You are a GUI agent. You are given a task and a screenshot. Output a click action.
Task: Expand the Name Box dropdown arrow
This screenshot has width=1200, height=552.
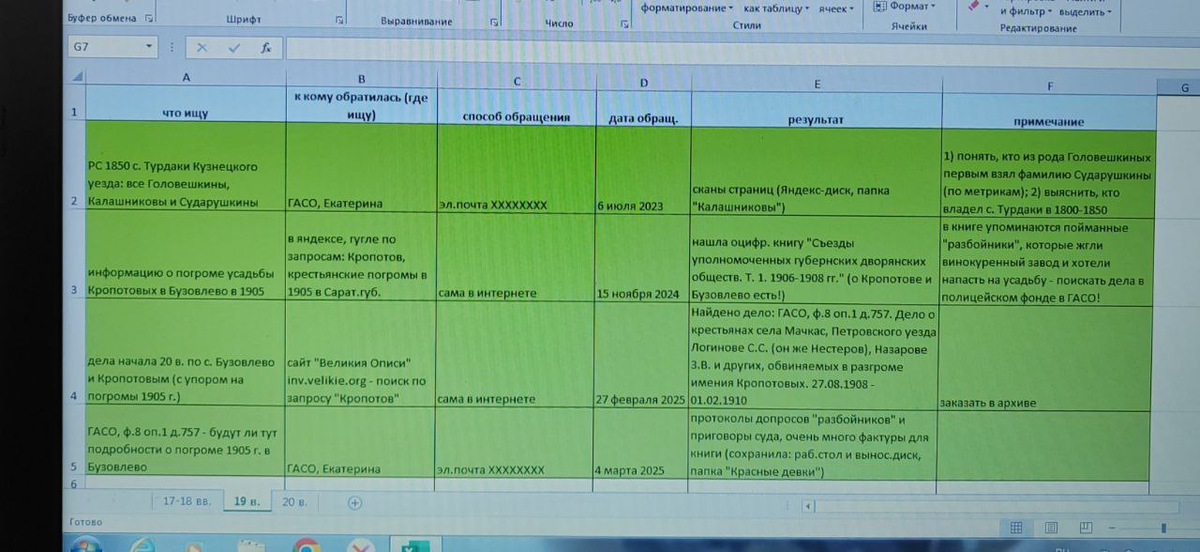[x=150, y=47]
